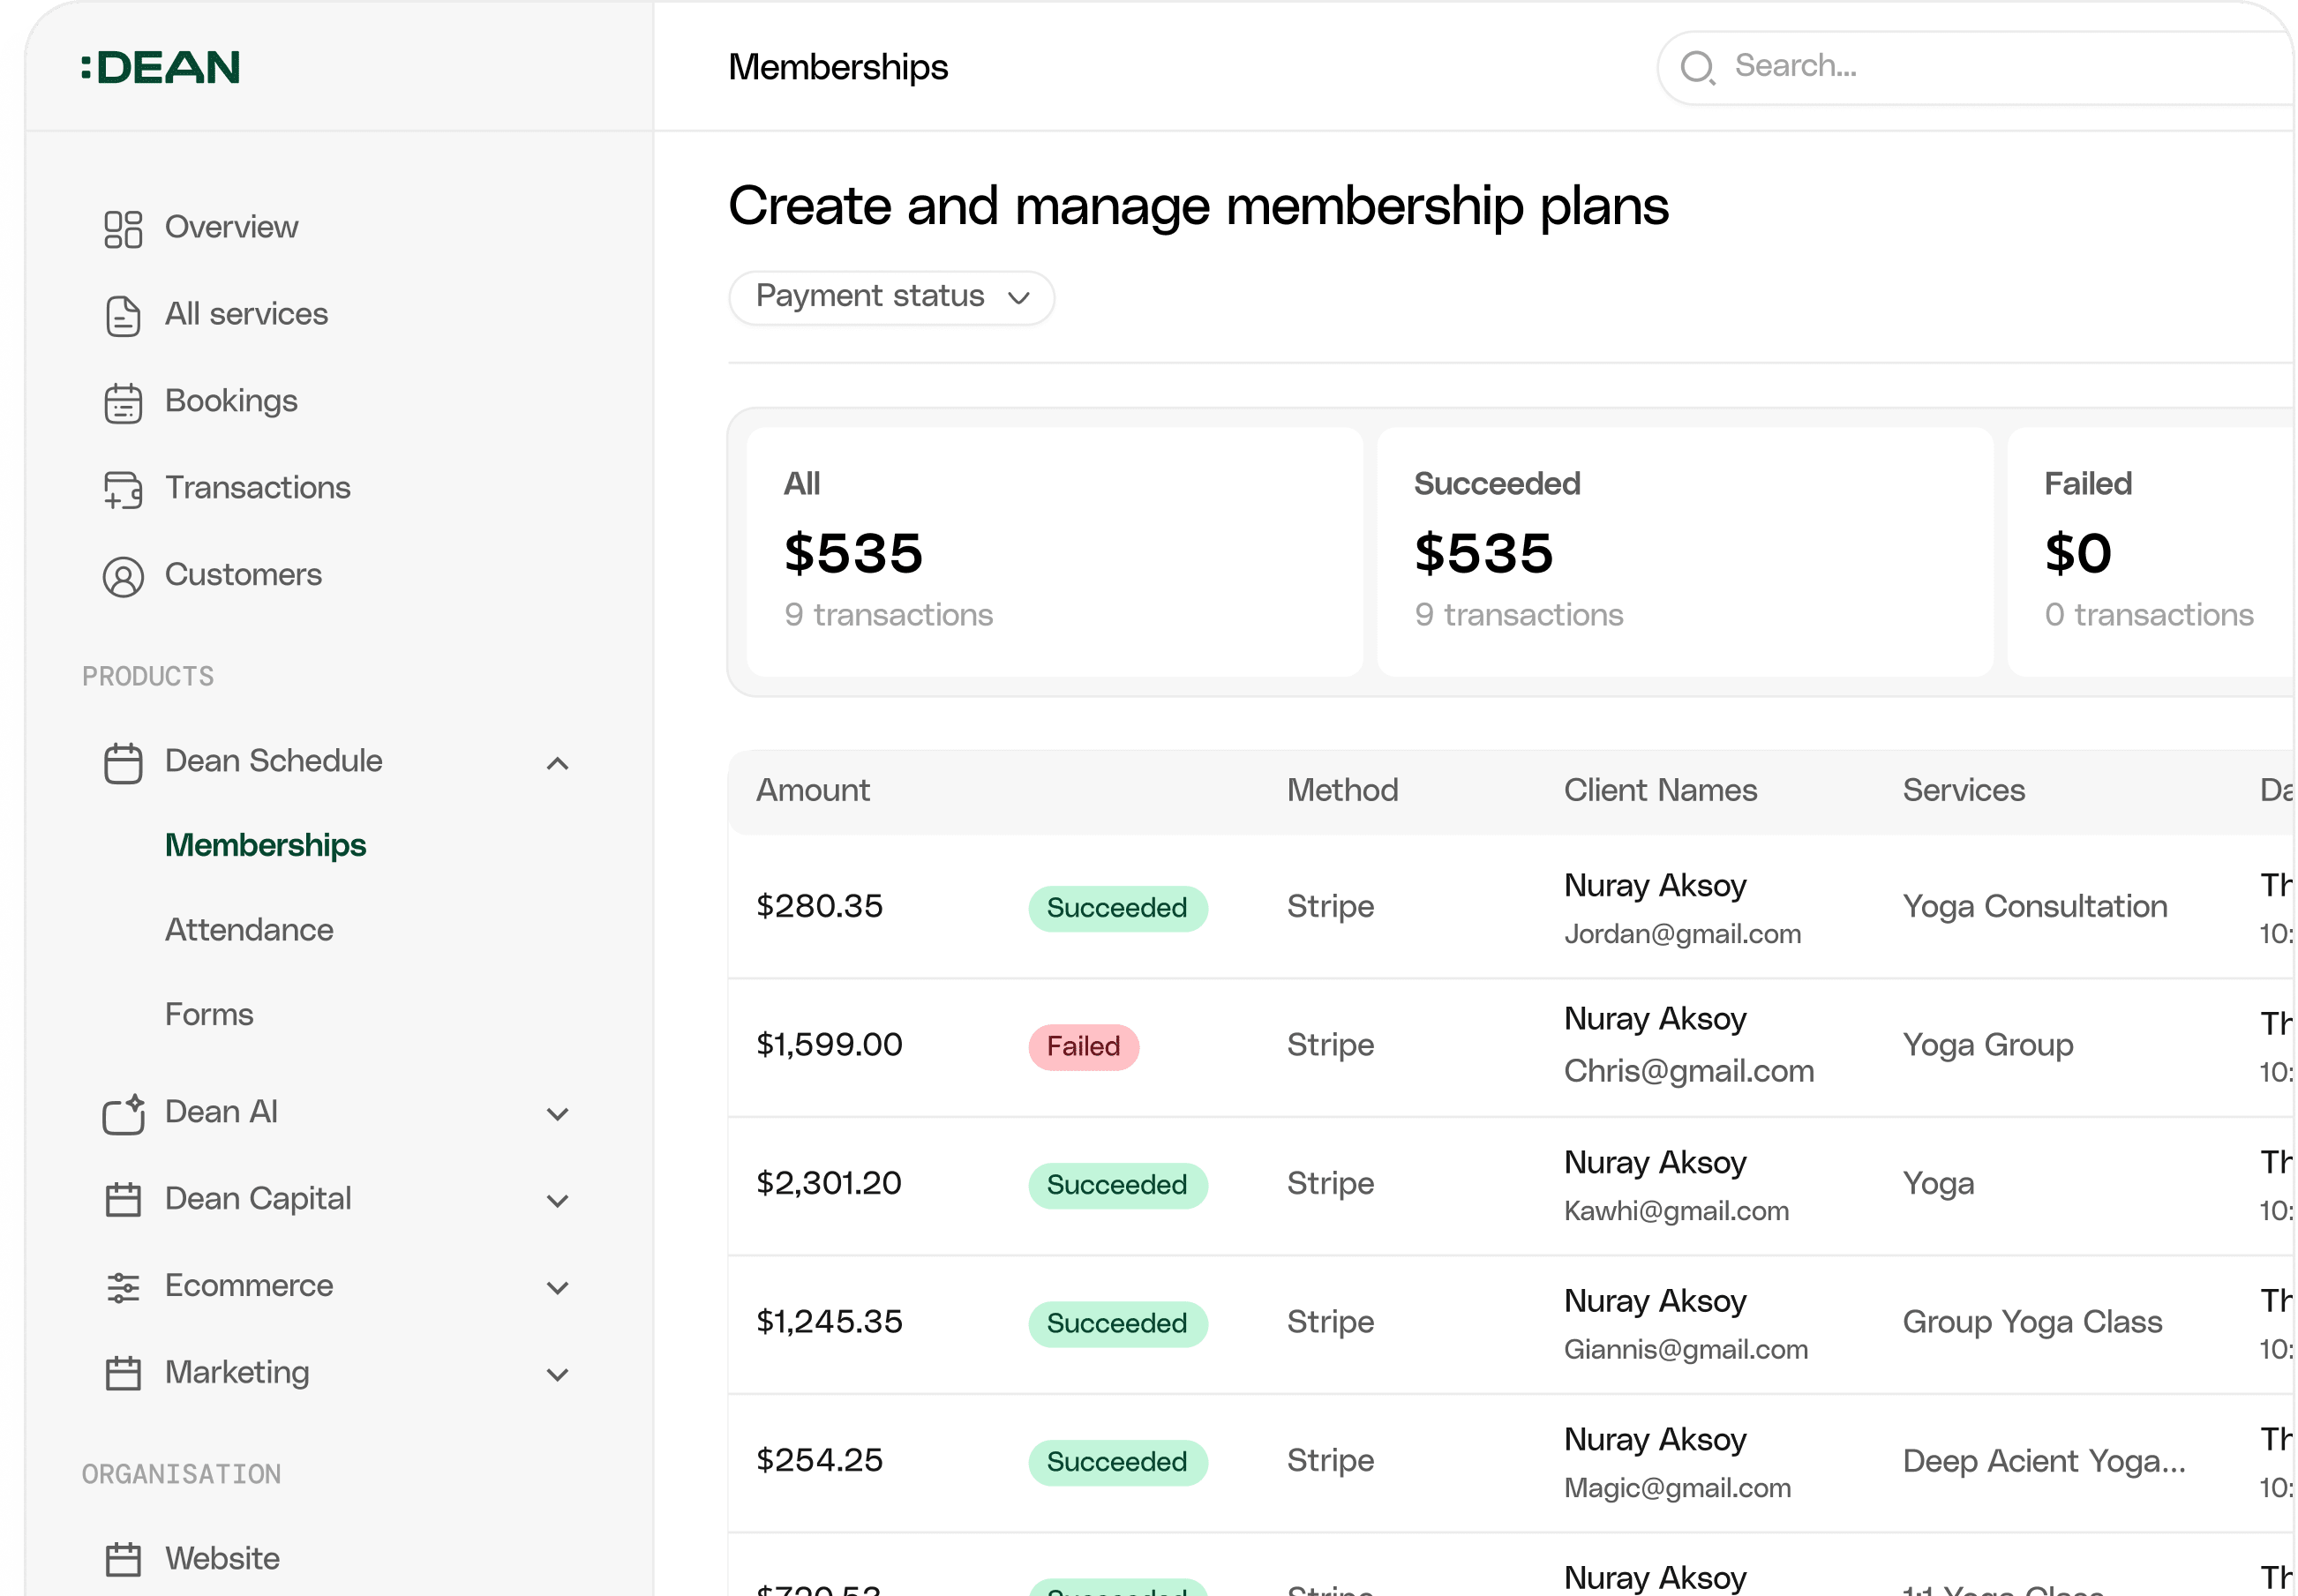This screenshot has width=2298, height=1596.
Task: Open Attendance under Dean Schedule
Action: [x=249, y=930]
